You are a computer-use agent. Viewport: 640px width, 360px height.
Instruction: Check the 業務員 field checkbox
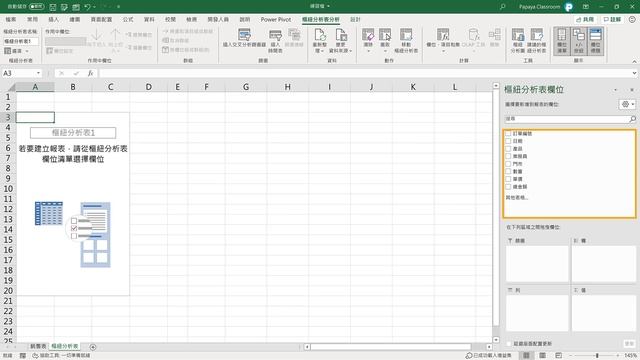click(508, 156)
